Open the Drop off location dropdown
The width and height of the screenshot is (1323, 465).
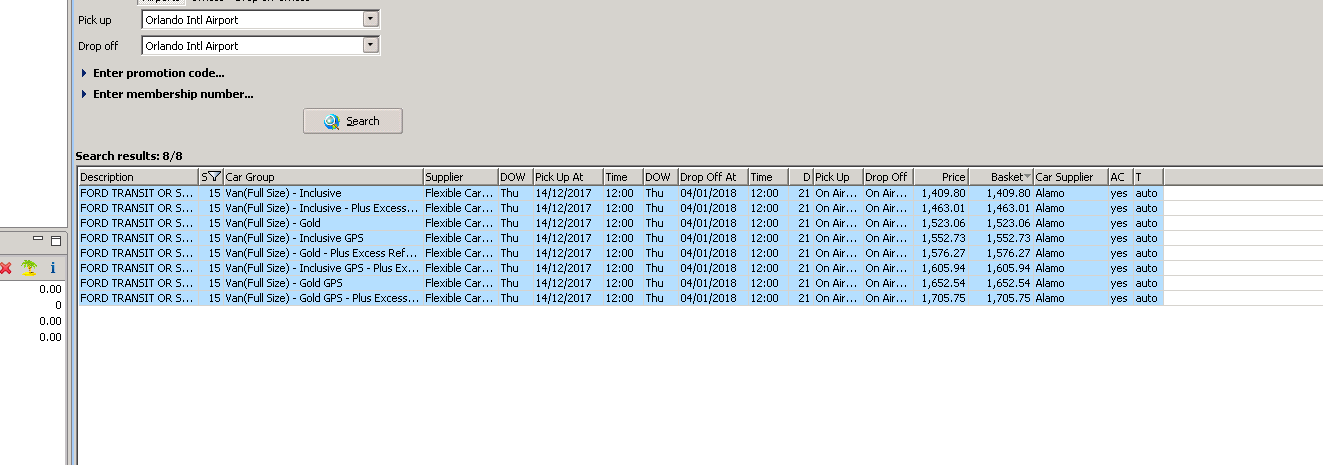click(371, 45)
